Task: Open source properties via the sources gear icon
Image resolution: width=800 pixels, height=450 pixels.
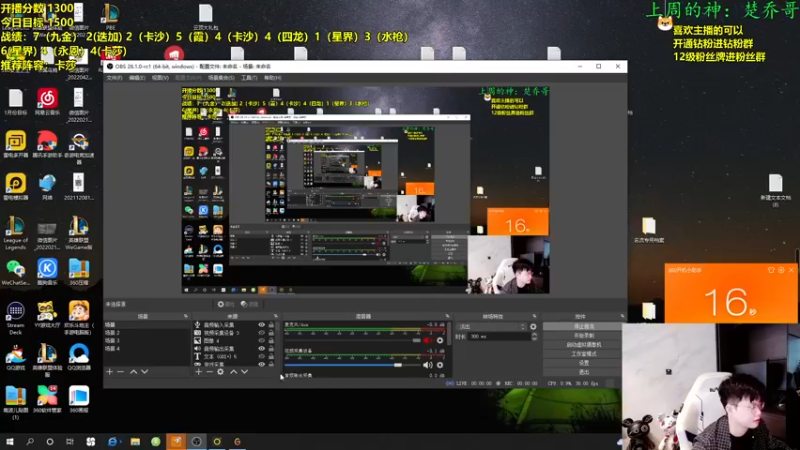Action: pyautogui.click(x=220, y=372)
